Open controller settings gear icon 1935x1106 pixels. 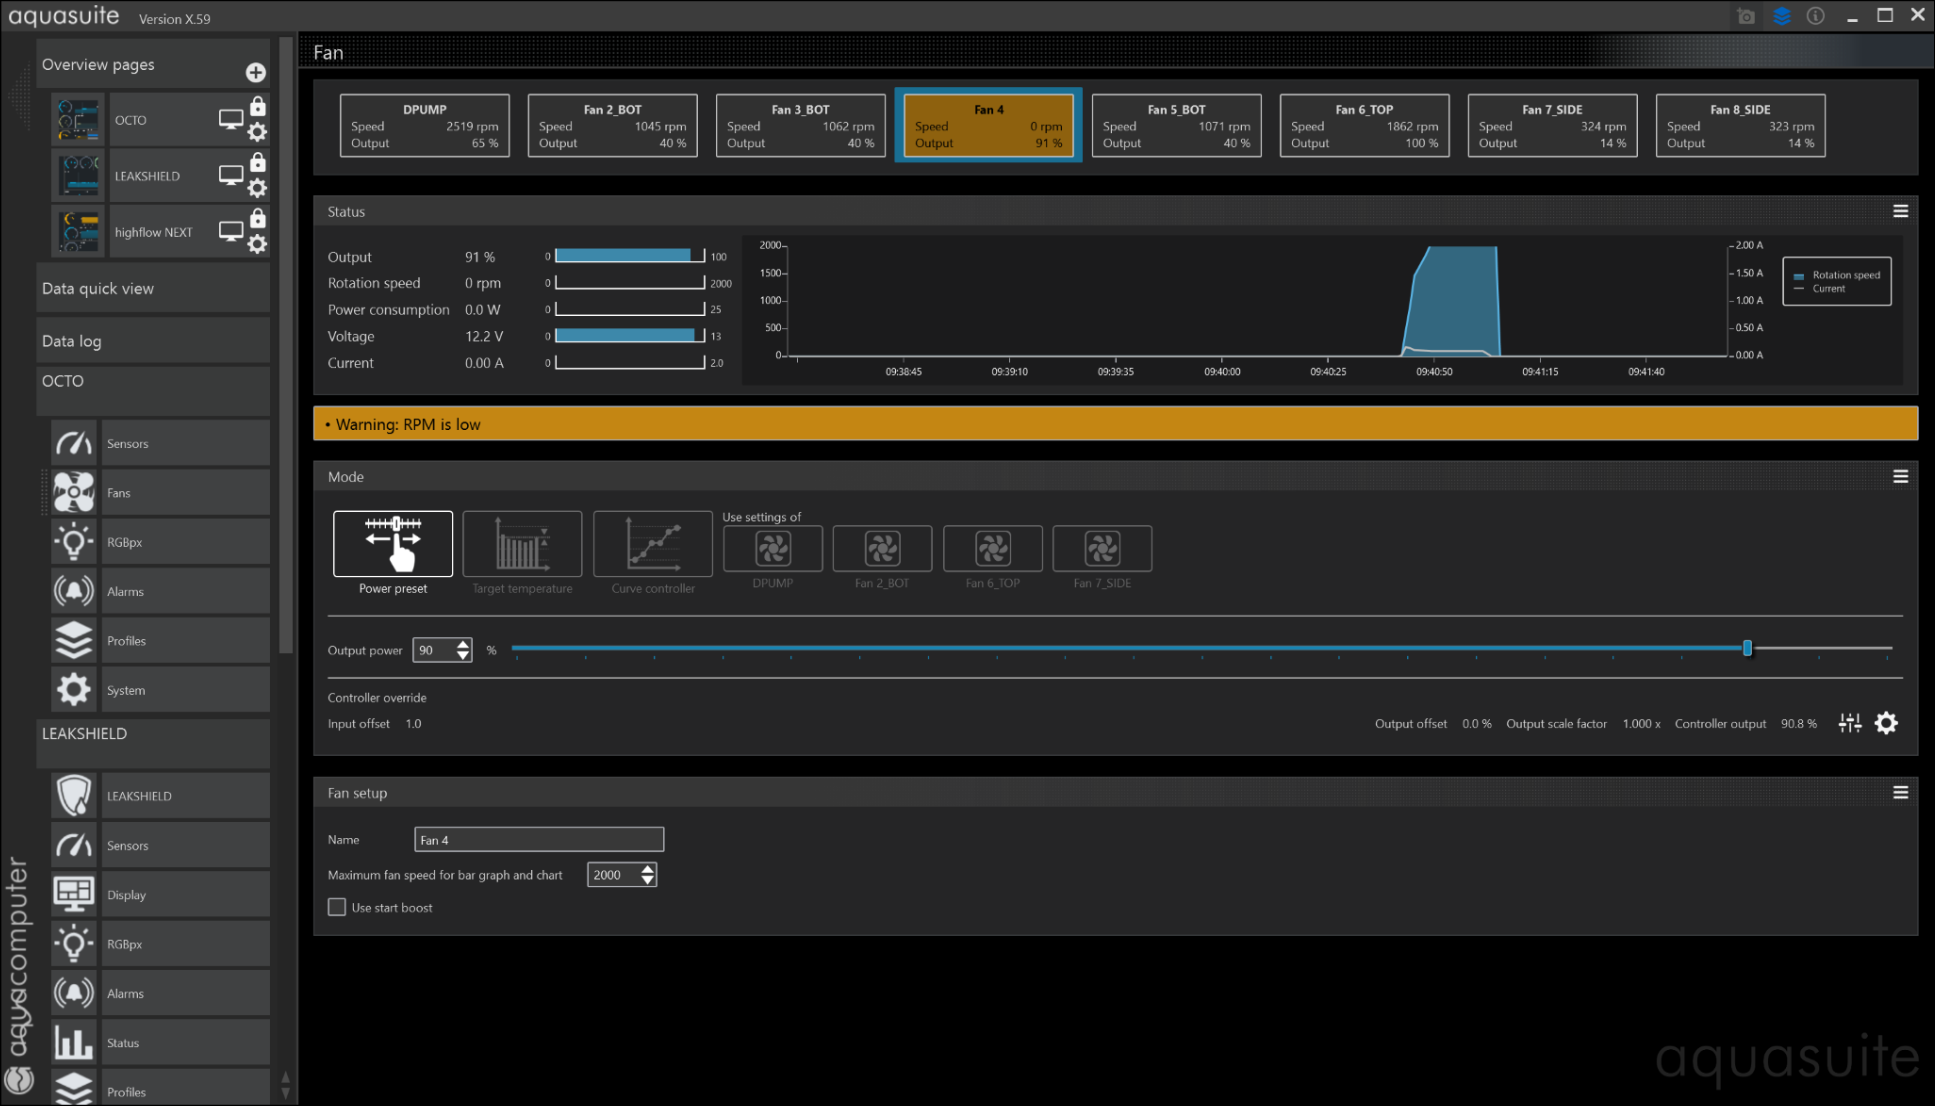tap(1886, 723)
